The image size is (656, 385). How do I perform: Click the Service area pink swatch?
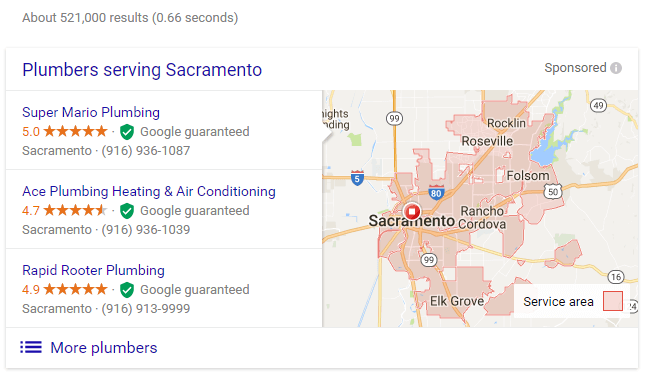(x=613, y=301)
